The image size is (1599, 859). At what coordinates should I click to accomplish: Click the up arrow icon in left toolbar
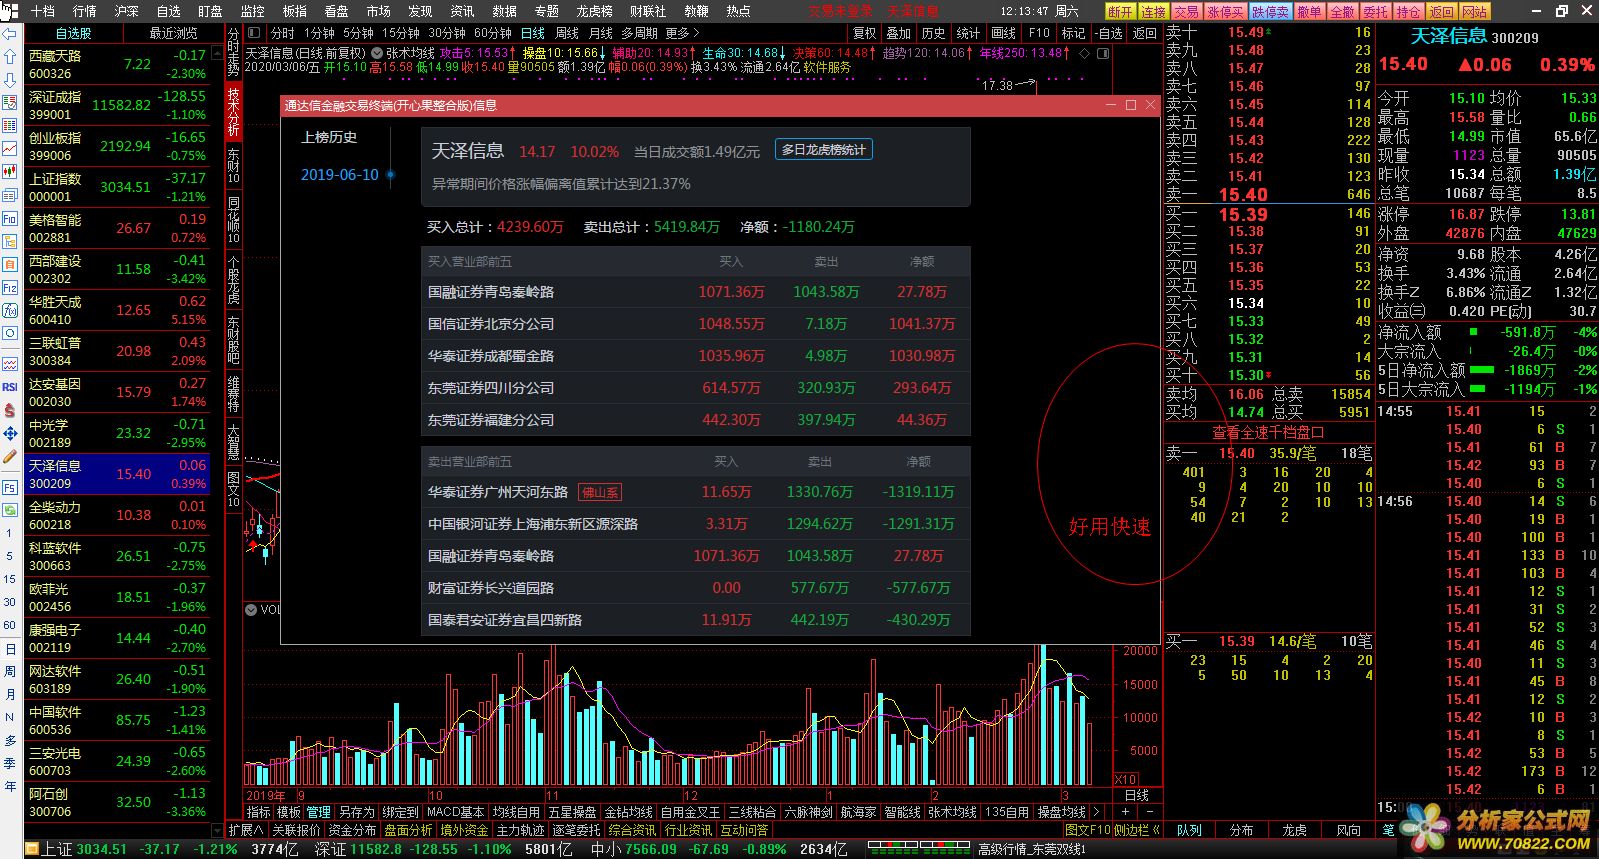9,56
